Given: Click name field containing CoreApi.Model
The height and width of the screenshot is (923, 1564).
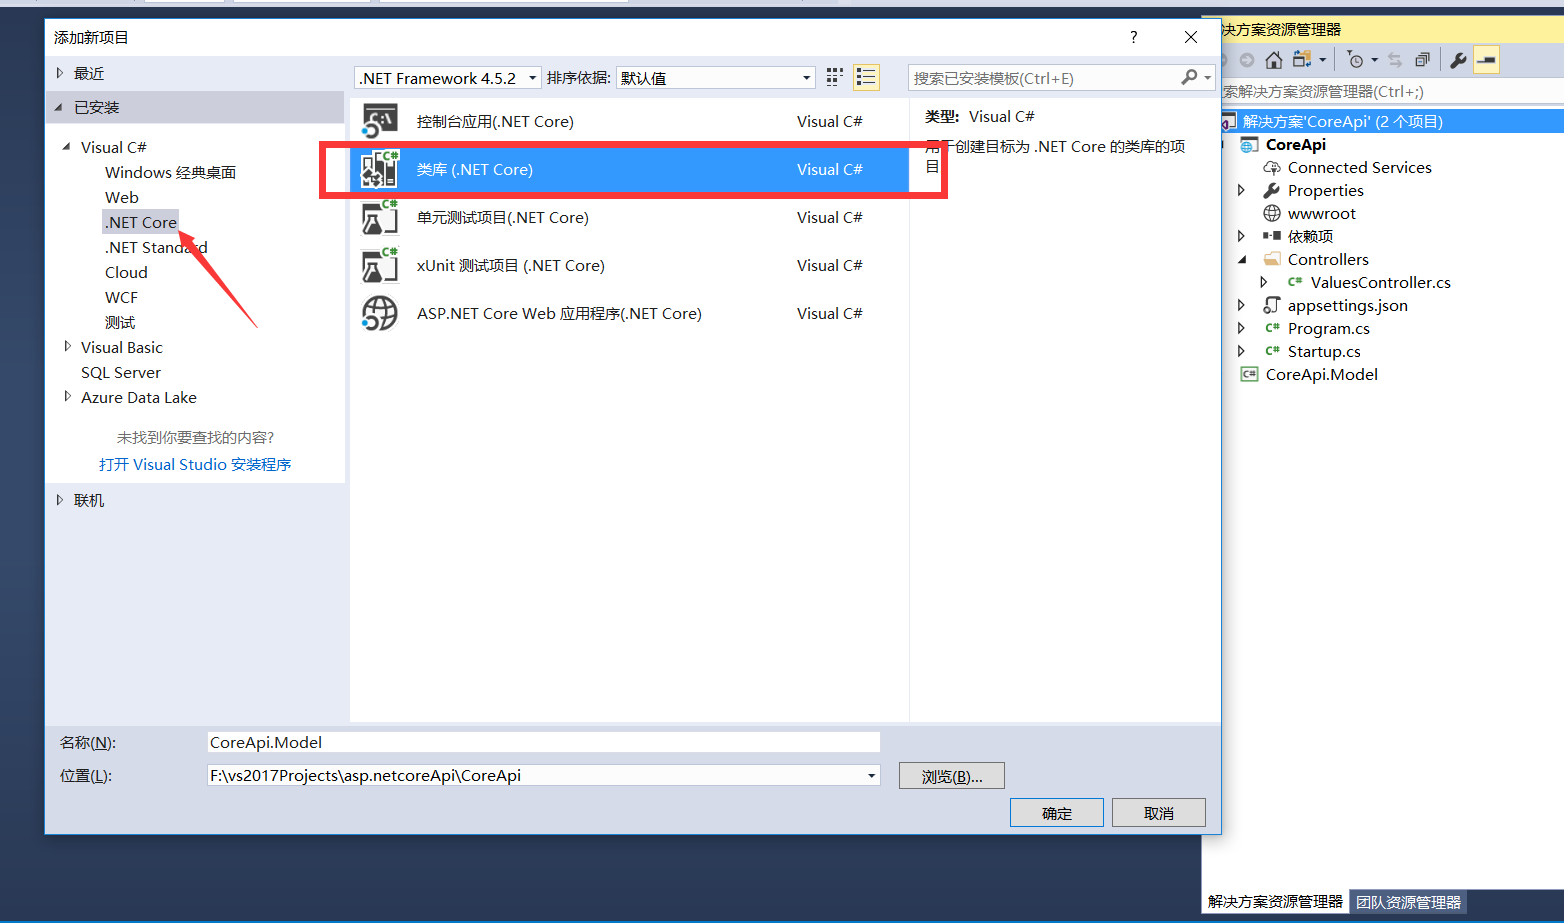Looking at the screenshot, I should [544, 742].
